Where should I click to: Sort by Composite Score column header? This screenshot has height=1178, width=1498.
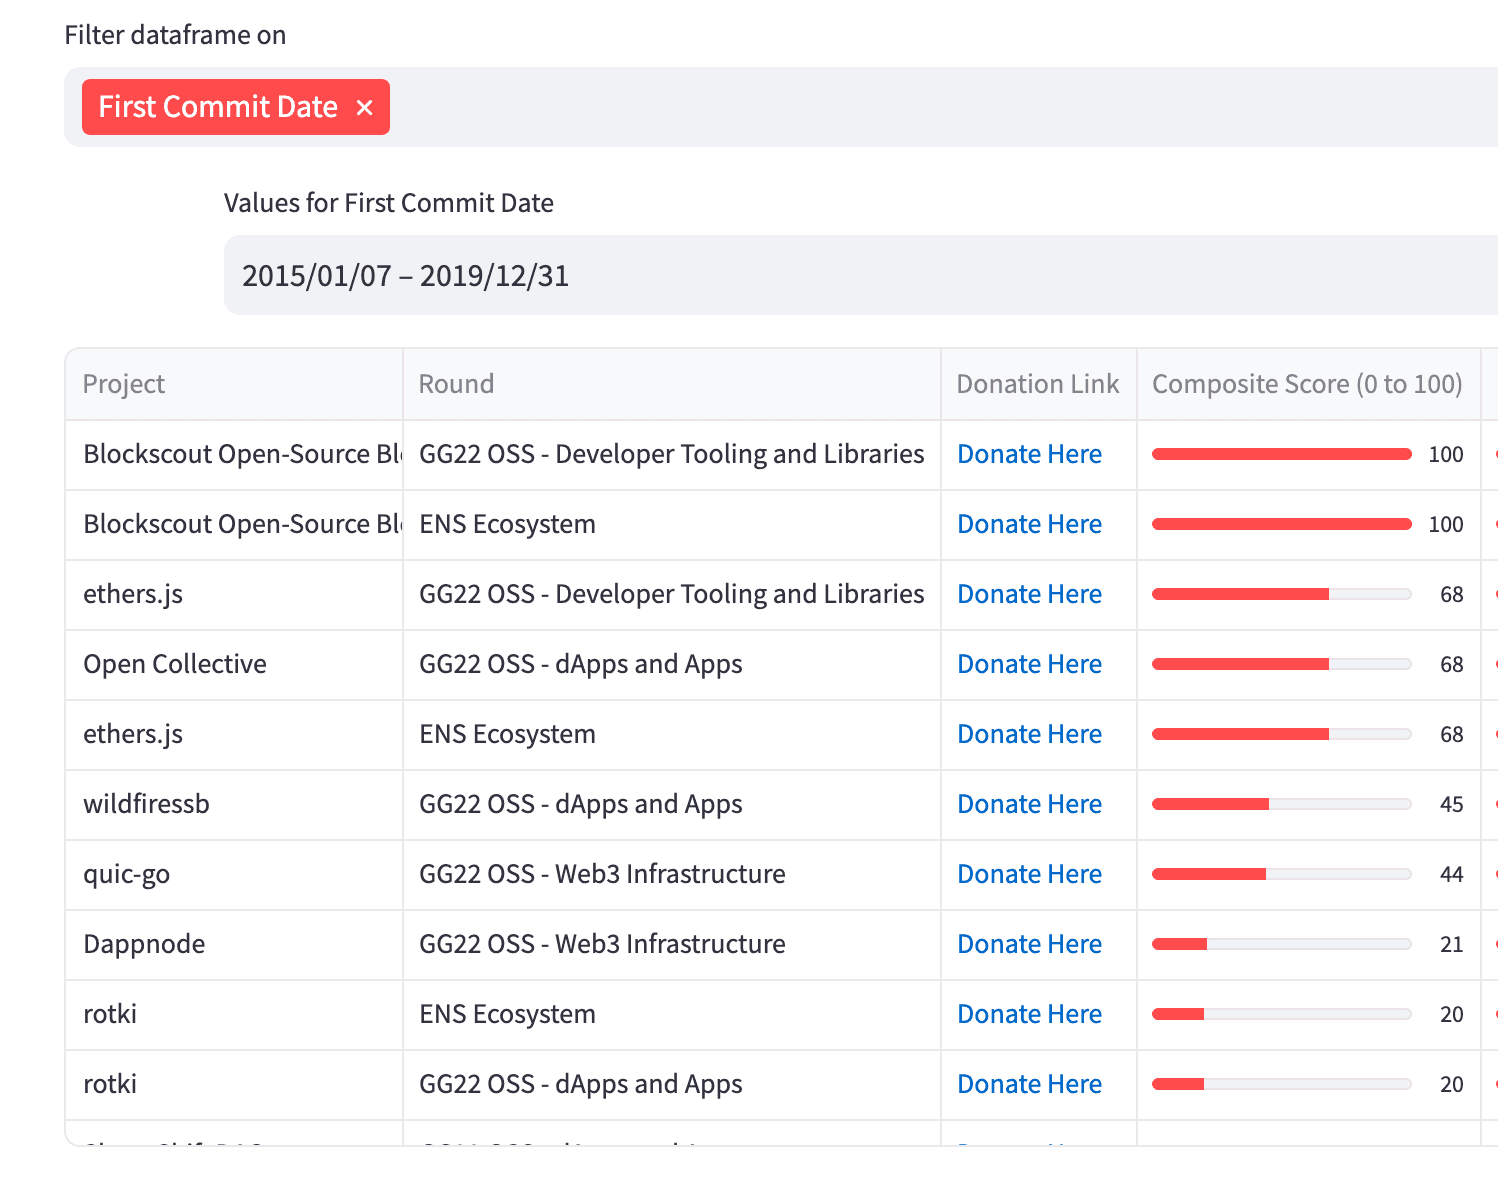(x=1306, y=384)
